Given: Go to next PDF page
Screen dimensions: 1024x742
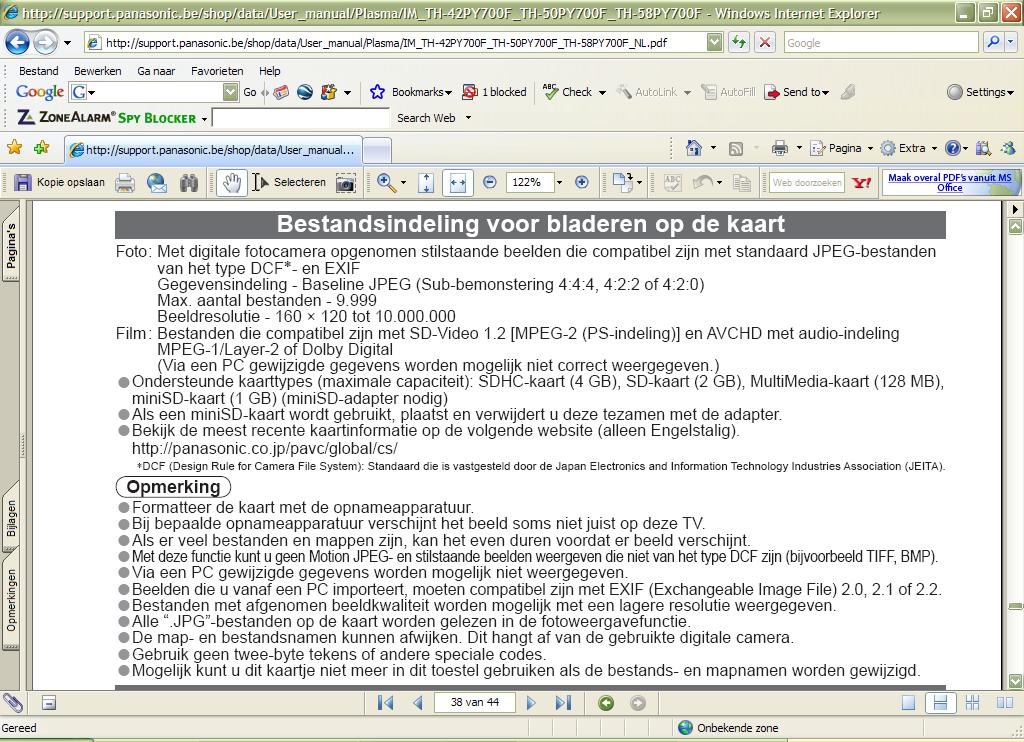Looking at the screenshot, I should (x=531, y=703).
